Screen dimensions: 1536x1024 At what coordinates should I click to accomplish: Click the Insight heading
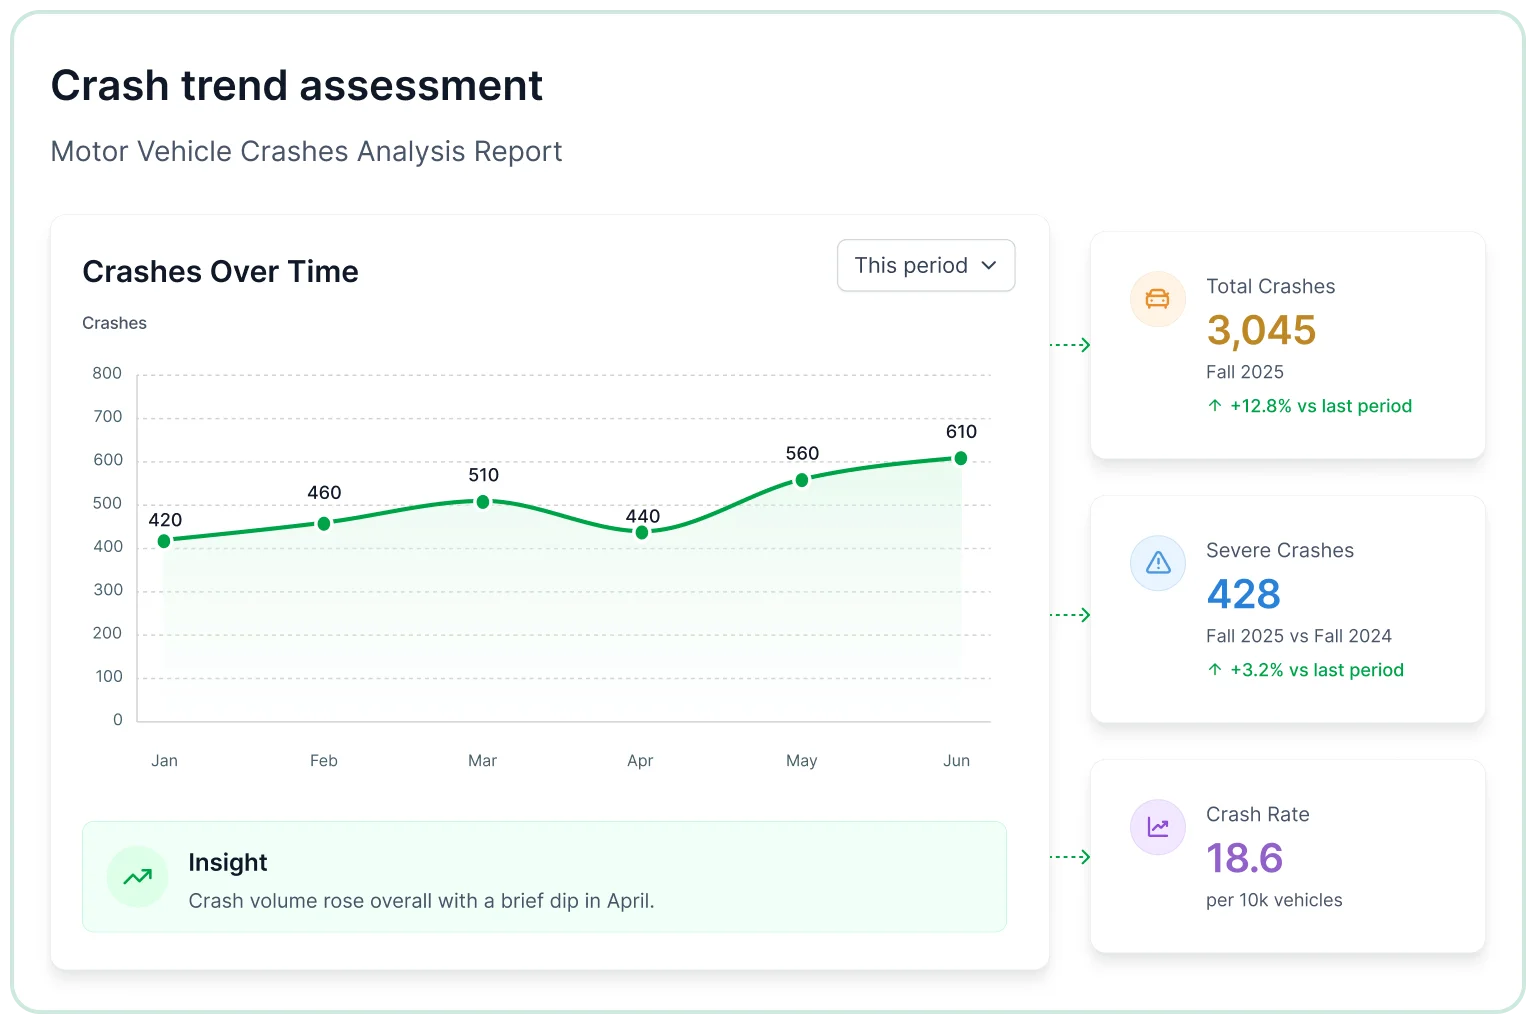(228, 862)
